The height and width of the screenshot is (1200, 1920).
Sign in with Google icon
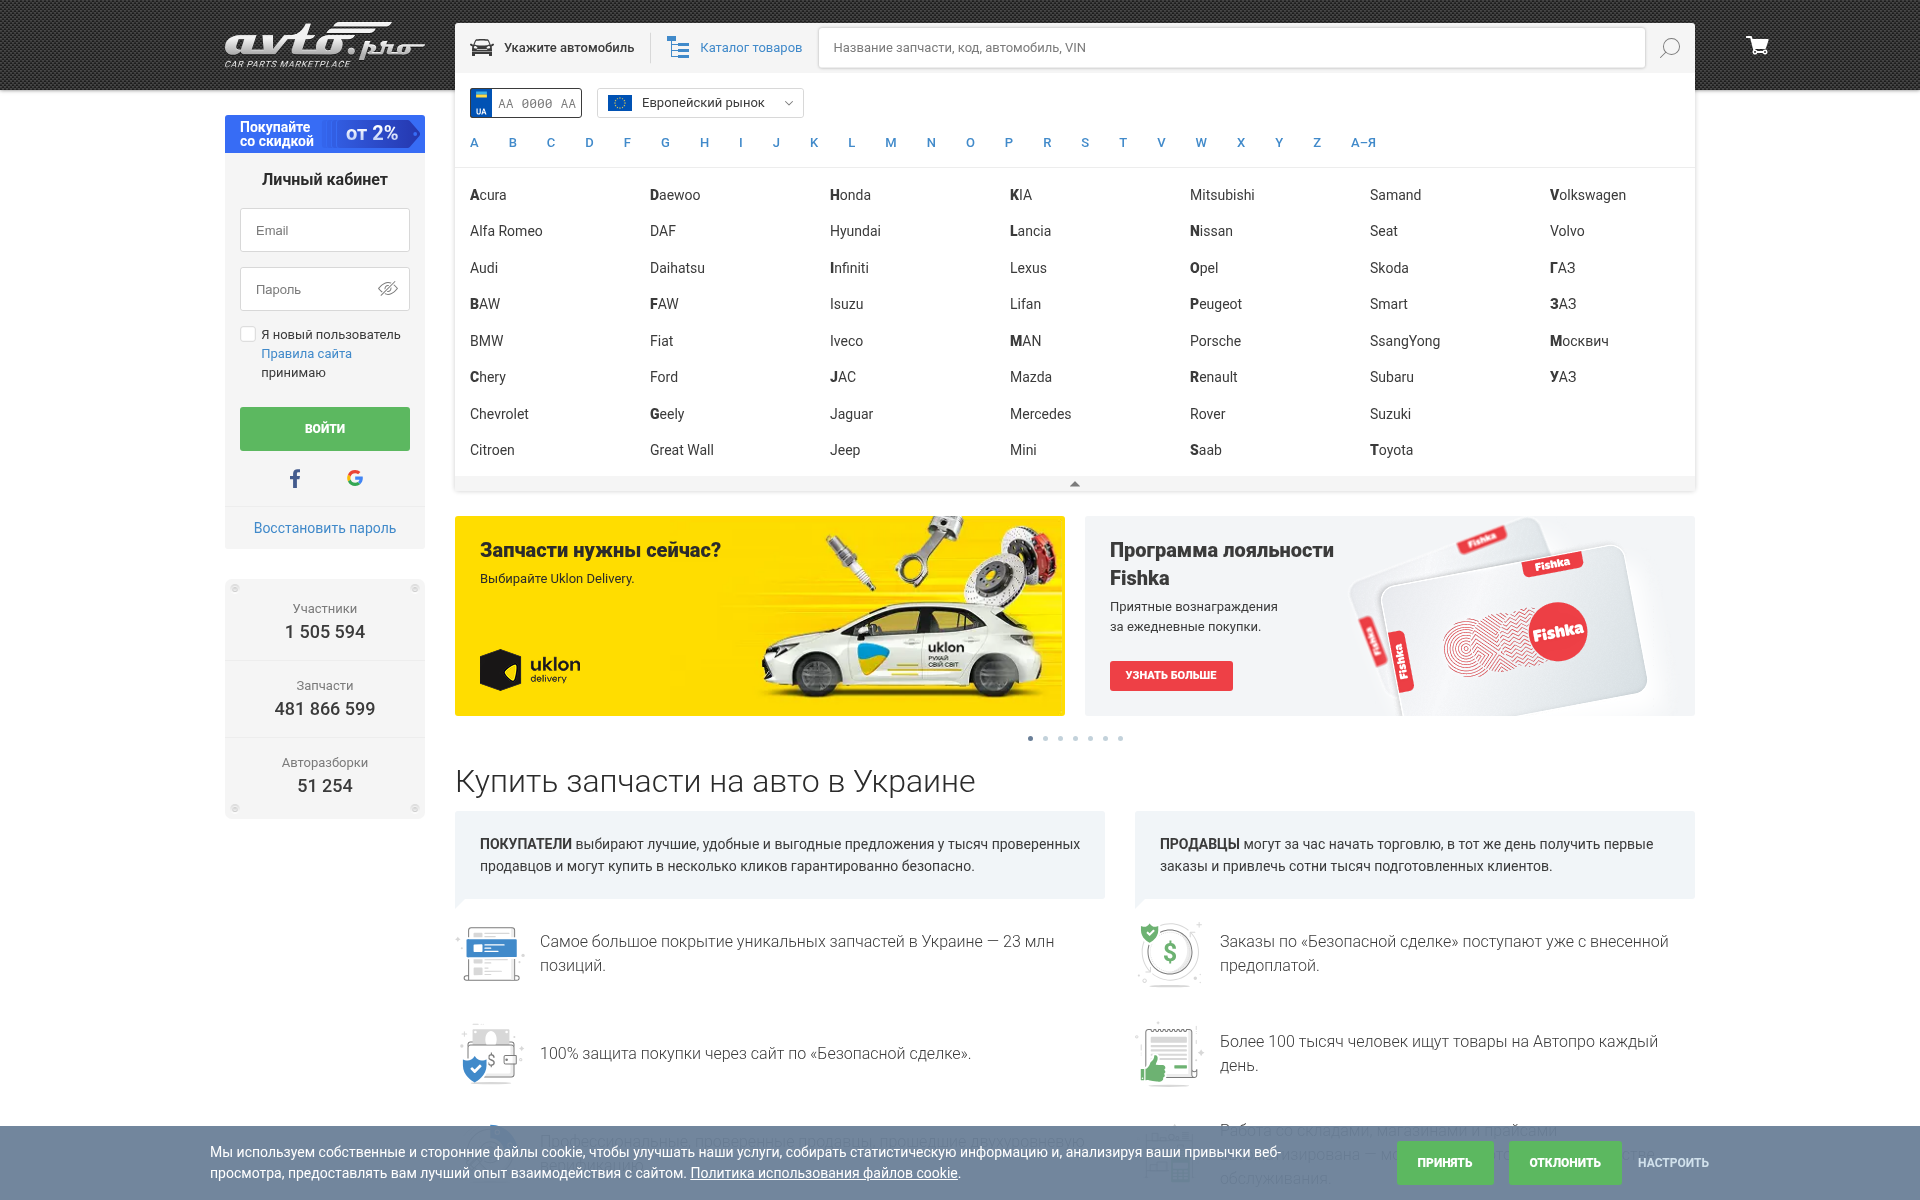355,478
